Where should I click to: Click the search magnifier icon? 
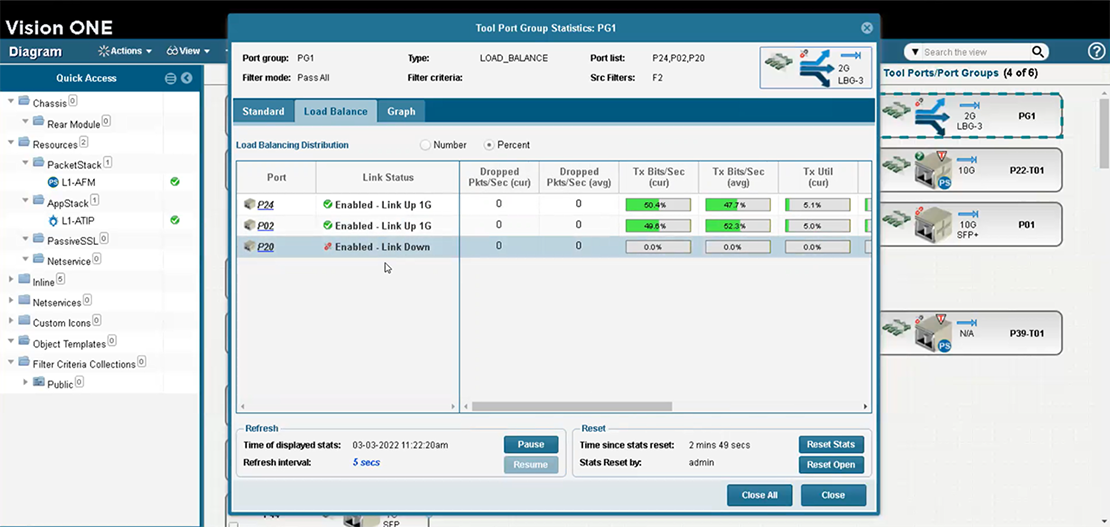1038,52
